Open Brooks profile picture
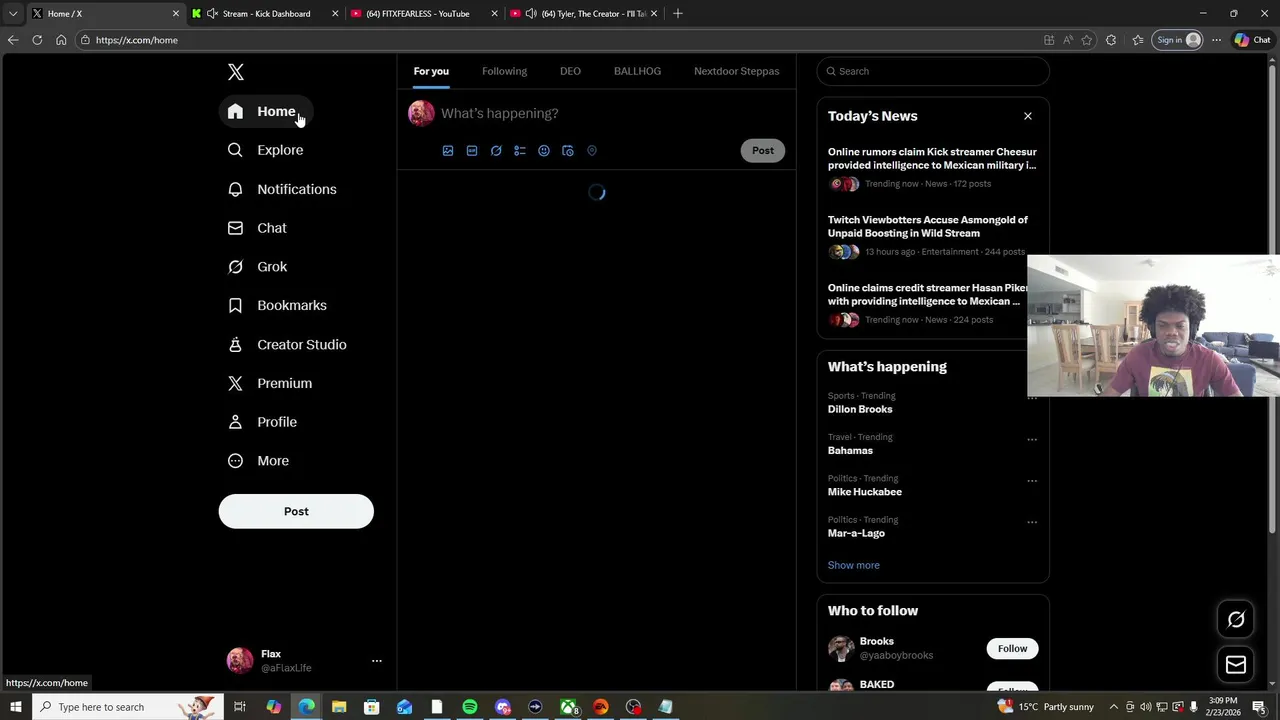This screenshot has height=720, width=1280. tap(841, 648)
